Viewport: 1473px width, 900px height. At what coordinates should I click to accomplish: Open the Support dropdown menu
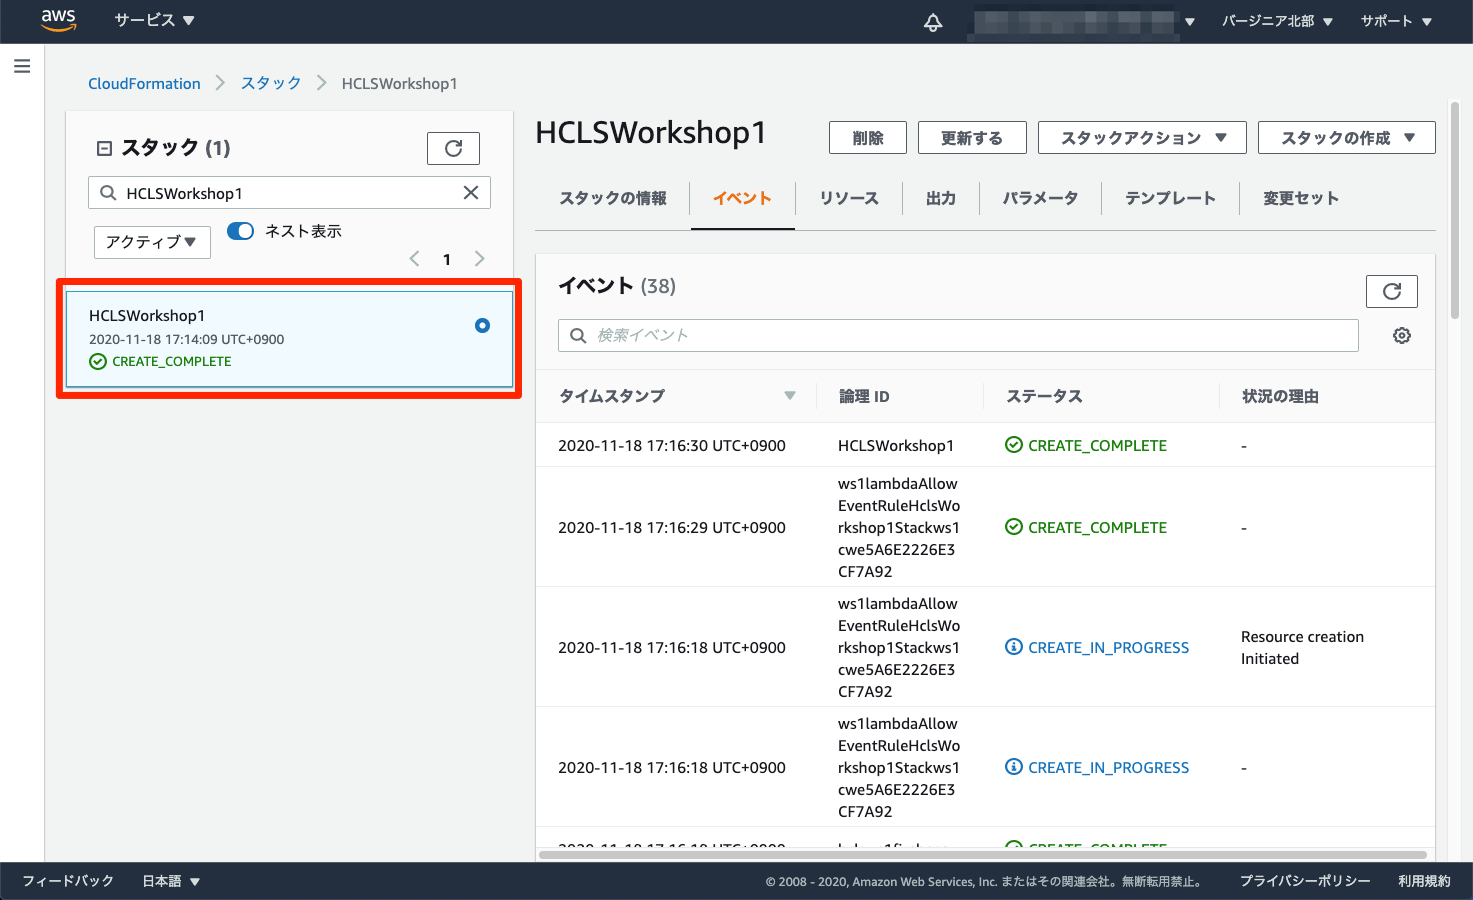point(1396,21)
